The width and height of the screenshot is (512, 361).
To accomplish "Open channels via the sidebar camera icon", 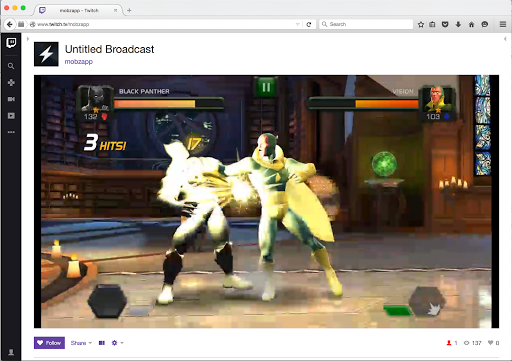I will click(11, 99).
